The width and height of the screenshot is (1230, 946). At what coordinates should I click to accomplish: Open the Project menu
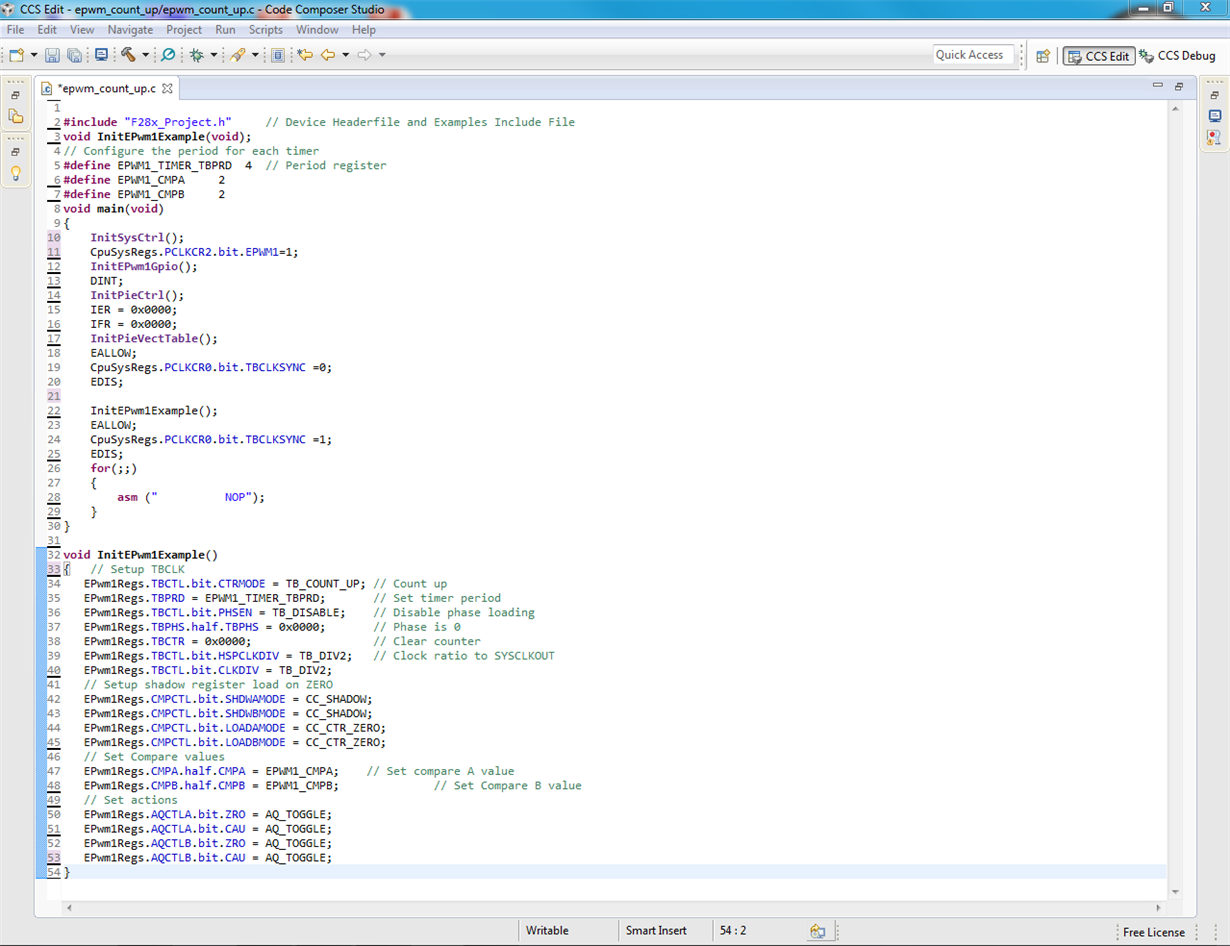tap(184, 30)
